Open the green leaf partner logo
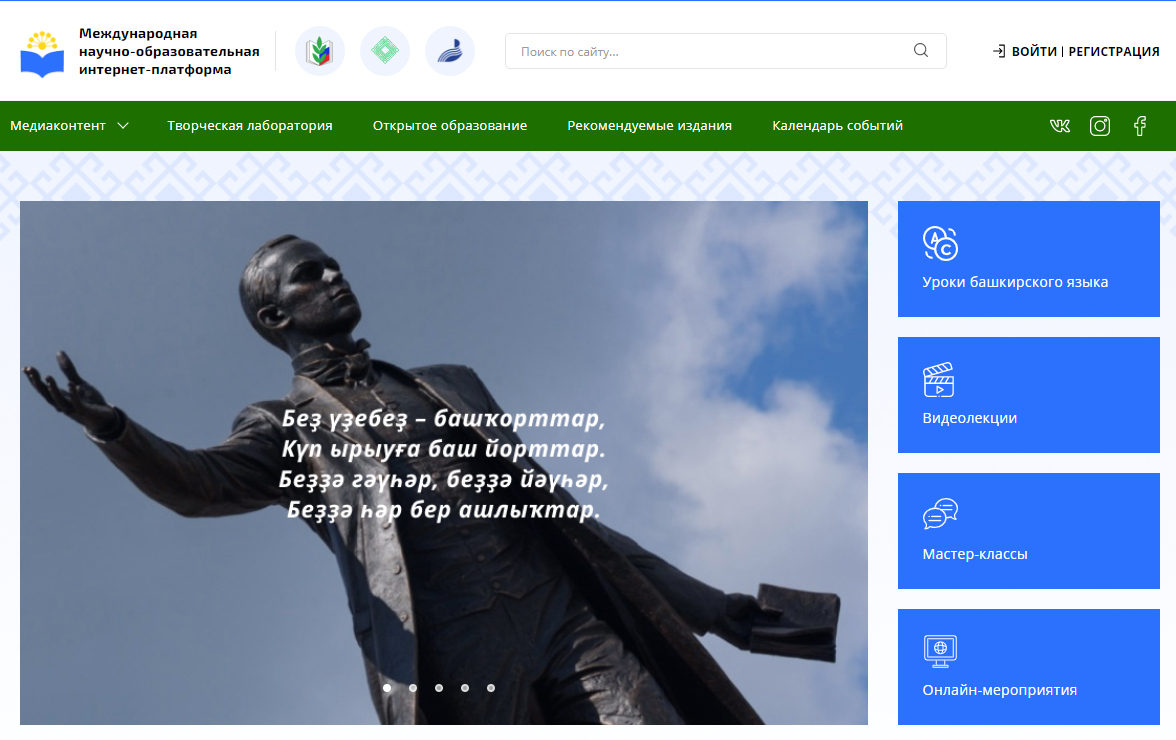This screenshot has height=740, width=1176. point(320,51)
